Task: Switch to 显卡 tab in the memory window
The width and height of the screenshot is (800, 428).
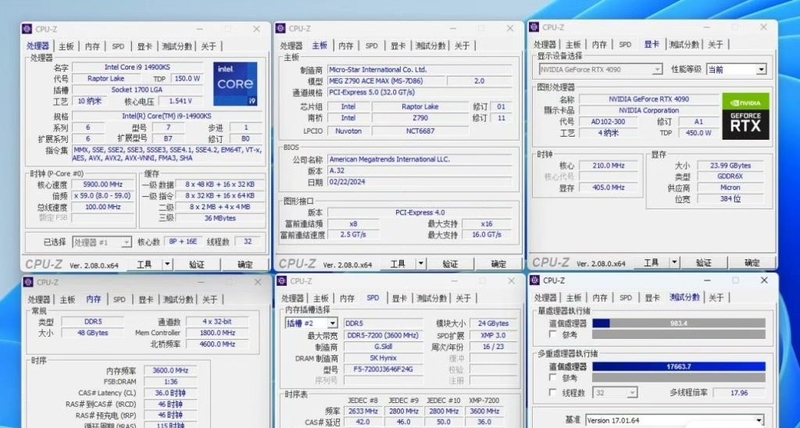Action: click(146, 299)
